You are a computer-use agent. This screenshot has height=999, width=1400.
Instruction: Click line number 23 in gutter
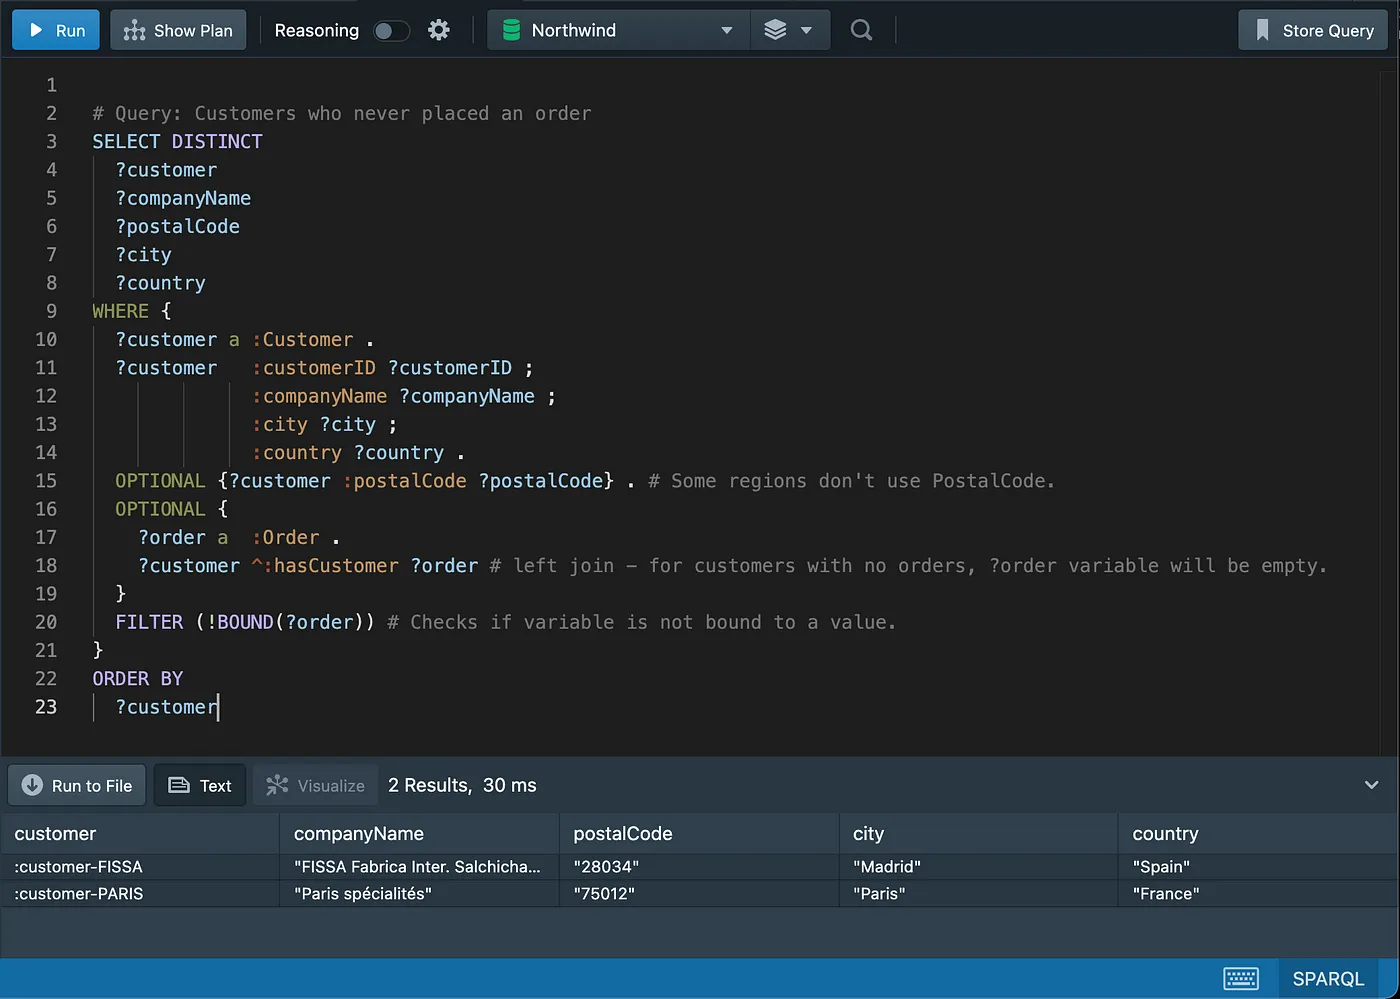46,707
